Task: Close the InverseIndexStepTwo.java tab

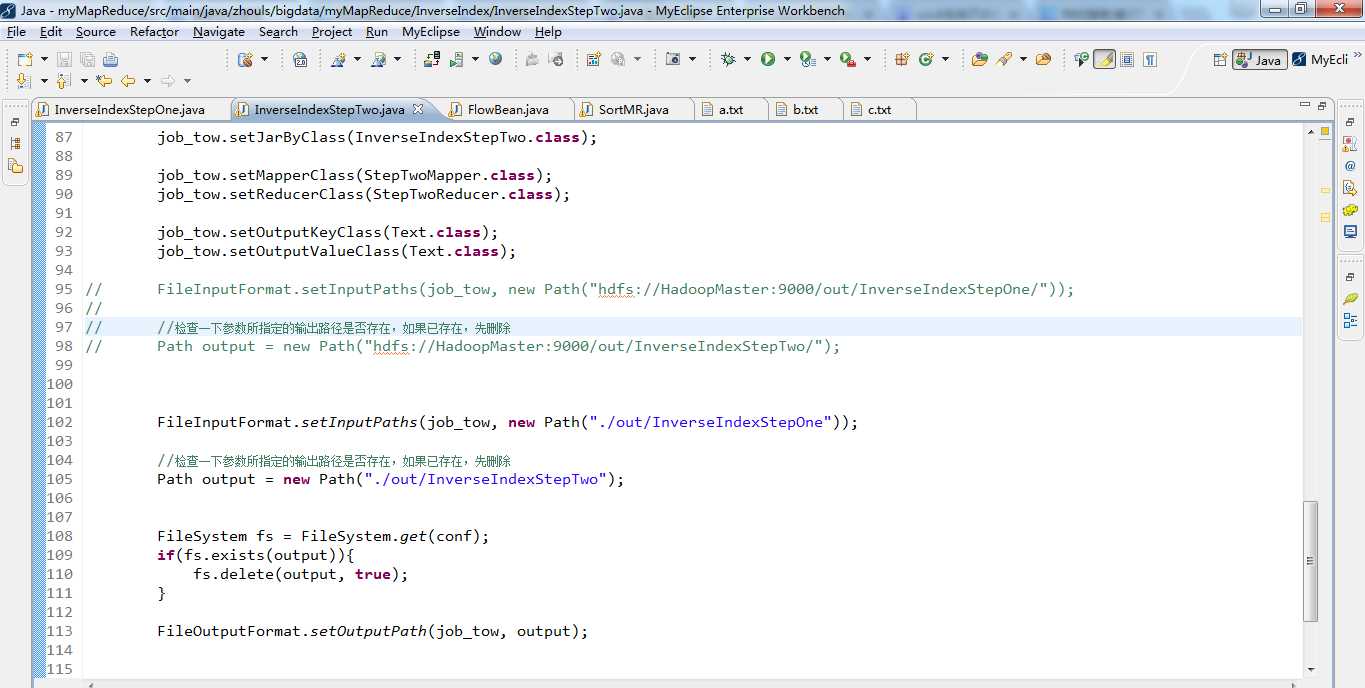Action: tap(418, 109)
